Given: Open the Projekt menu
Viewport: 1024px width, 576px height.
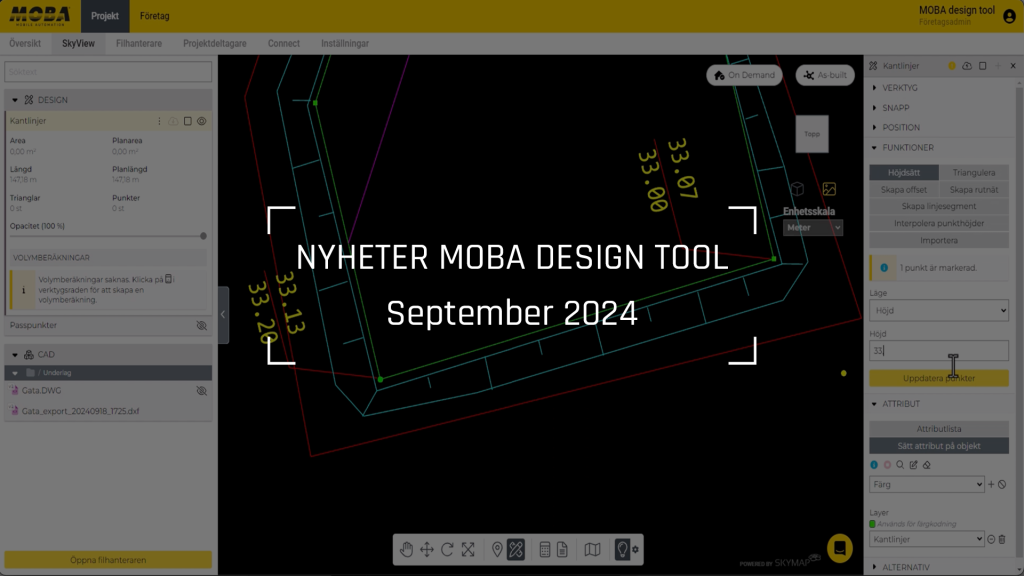Looking at the screenshot, I should coord(105,16).
